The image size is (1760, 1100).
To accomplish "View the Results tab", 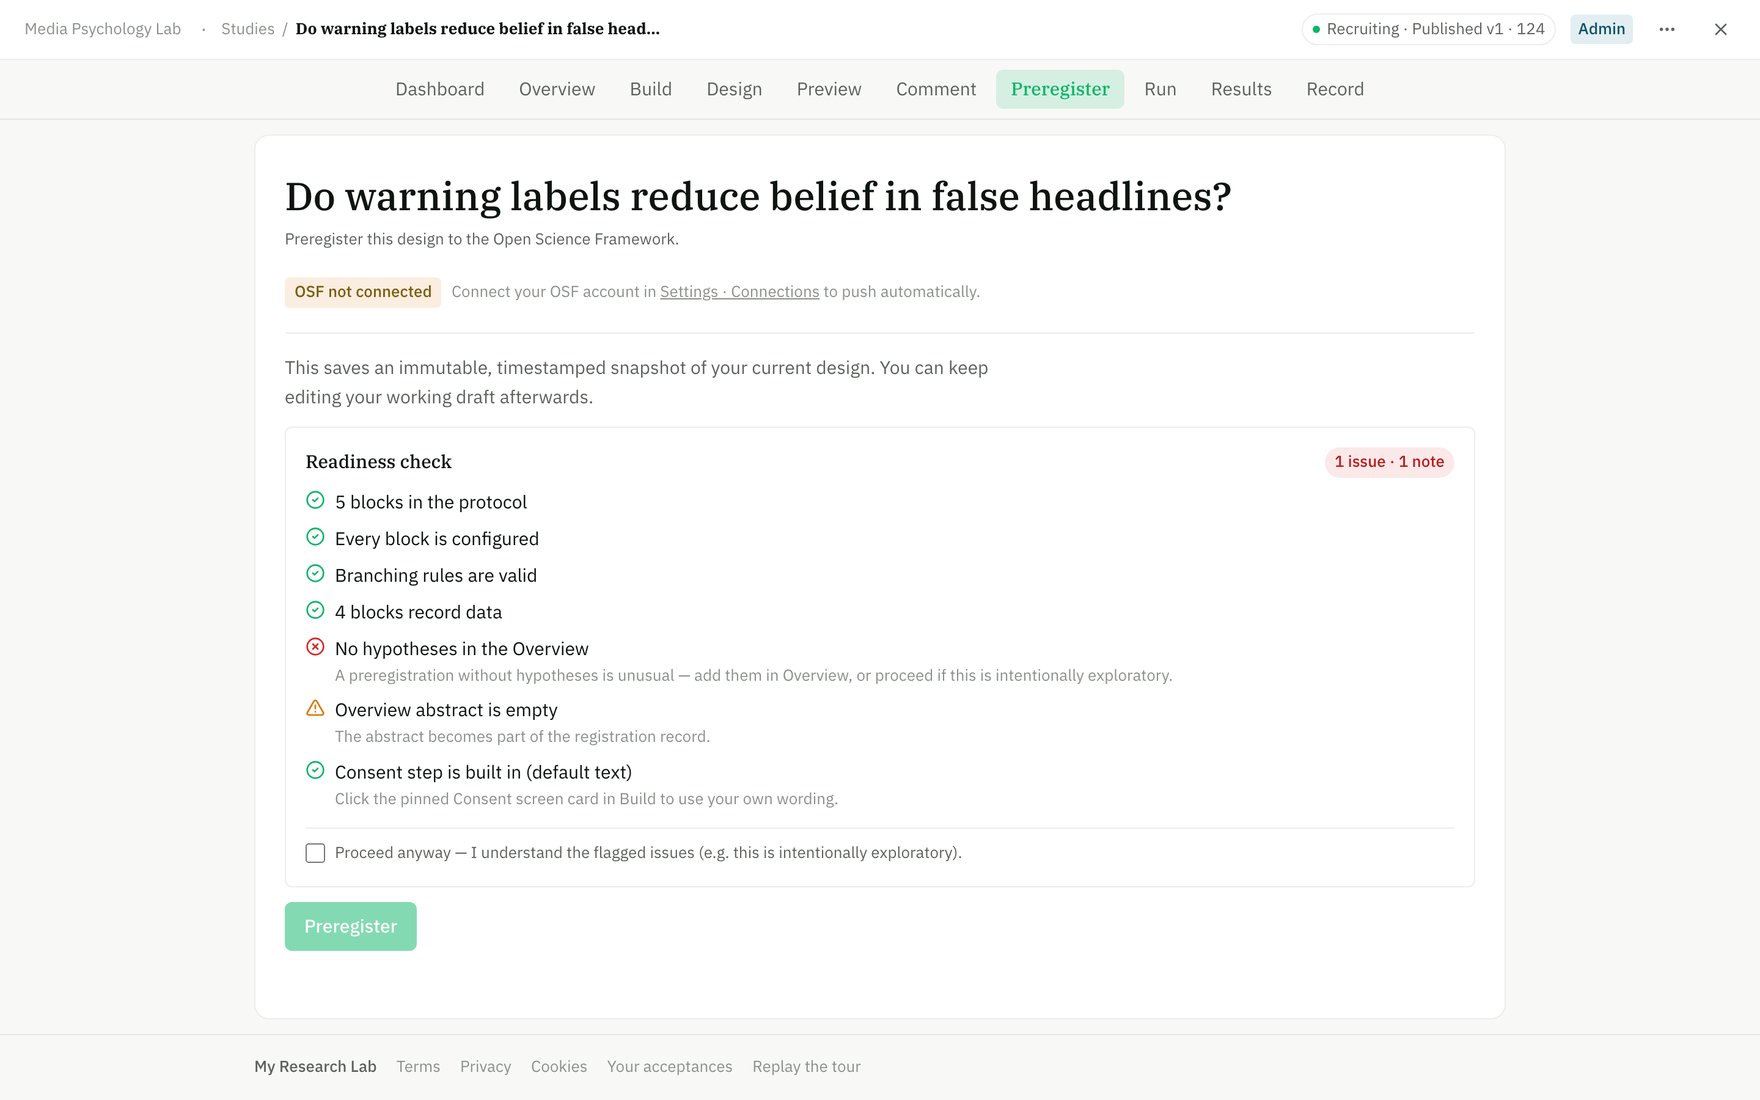I will point(1241,89).
